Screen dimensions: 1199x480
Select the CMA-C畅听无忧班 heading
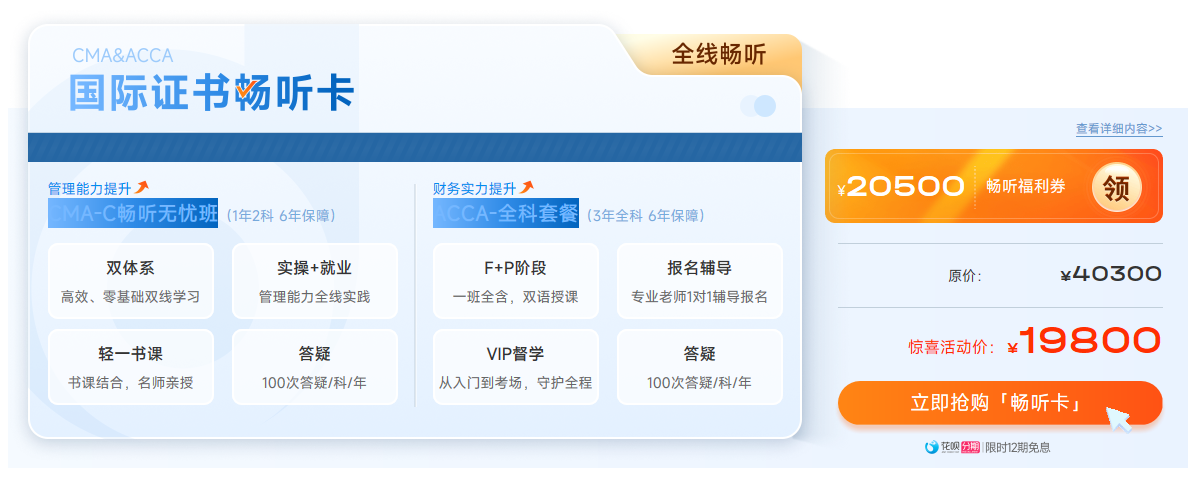[x=133, y=213]
